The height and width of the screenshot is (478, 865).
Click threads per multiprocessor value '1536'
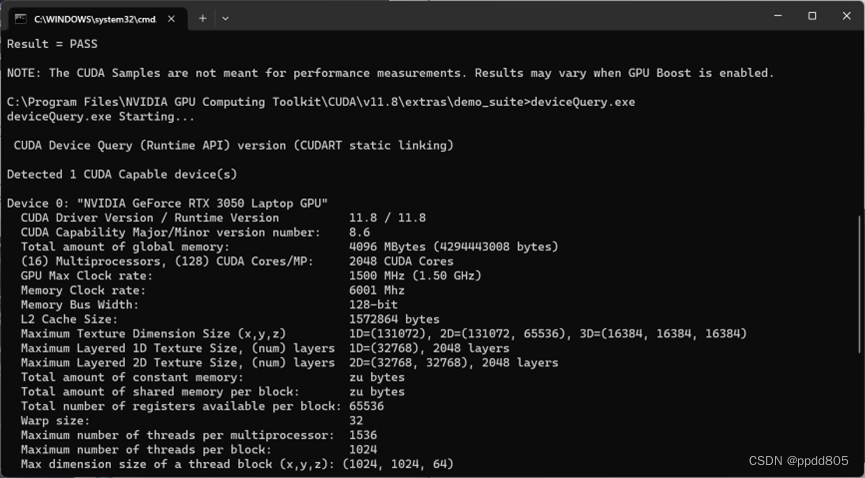363,435
